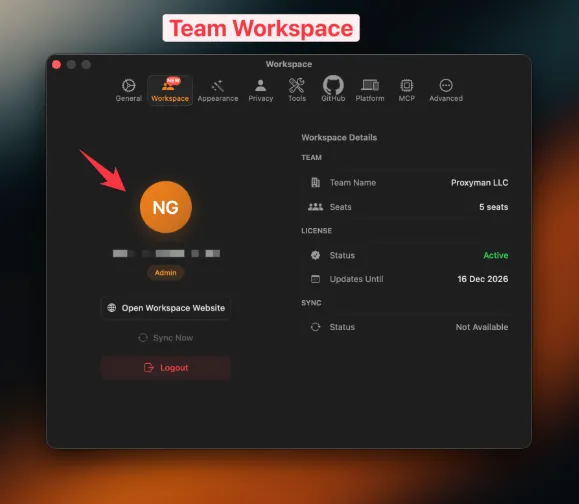Click the Updates Until label
The width and height of the screenshot is (579, 504).
coord(356,279)
